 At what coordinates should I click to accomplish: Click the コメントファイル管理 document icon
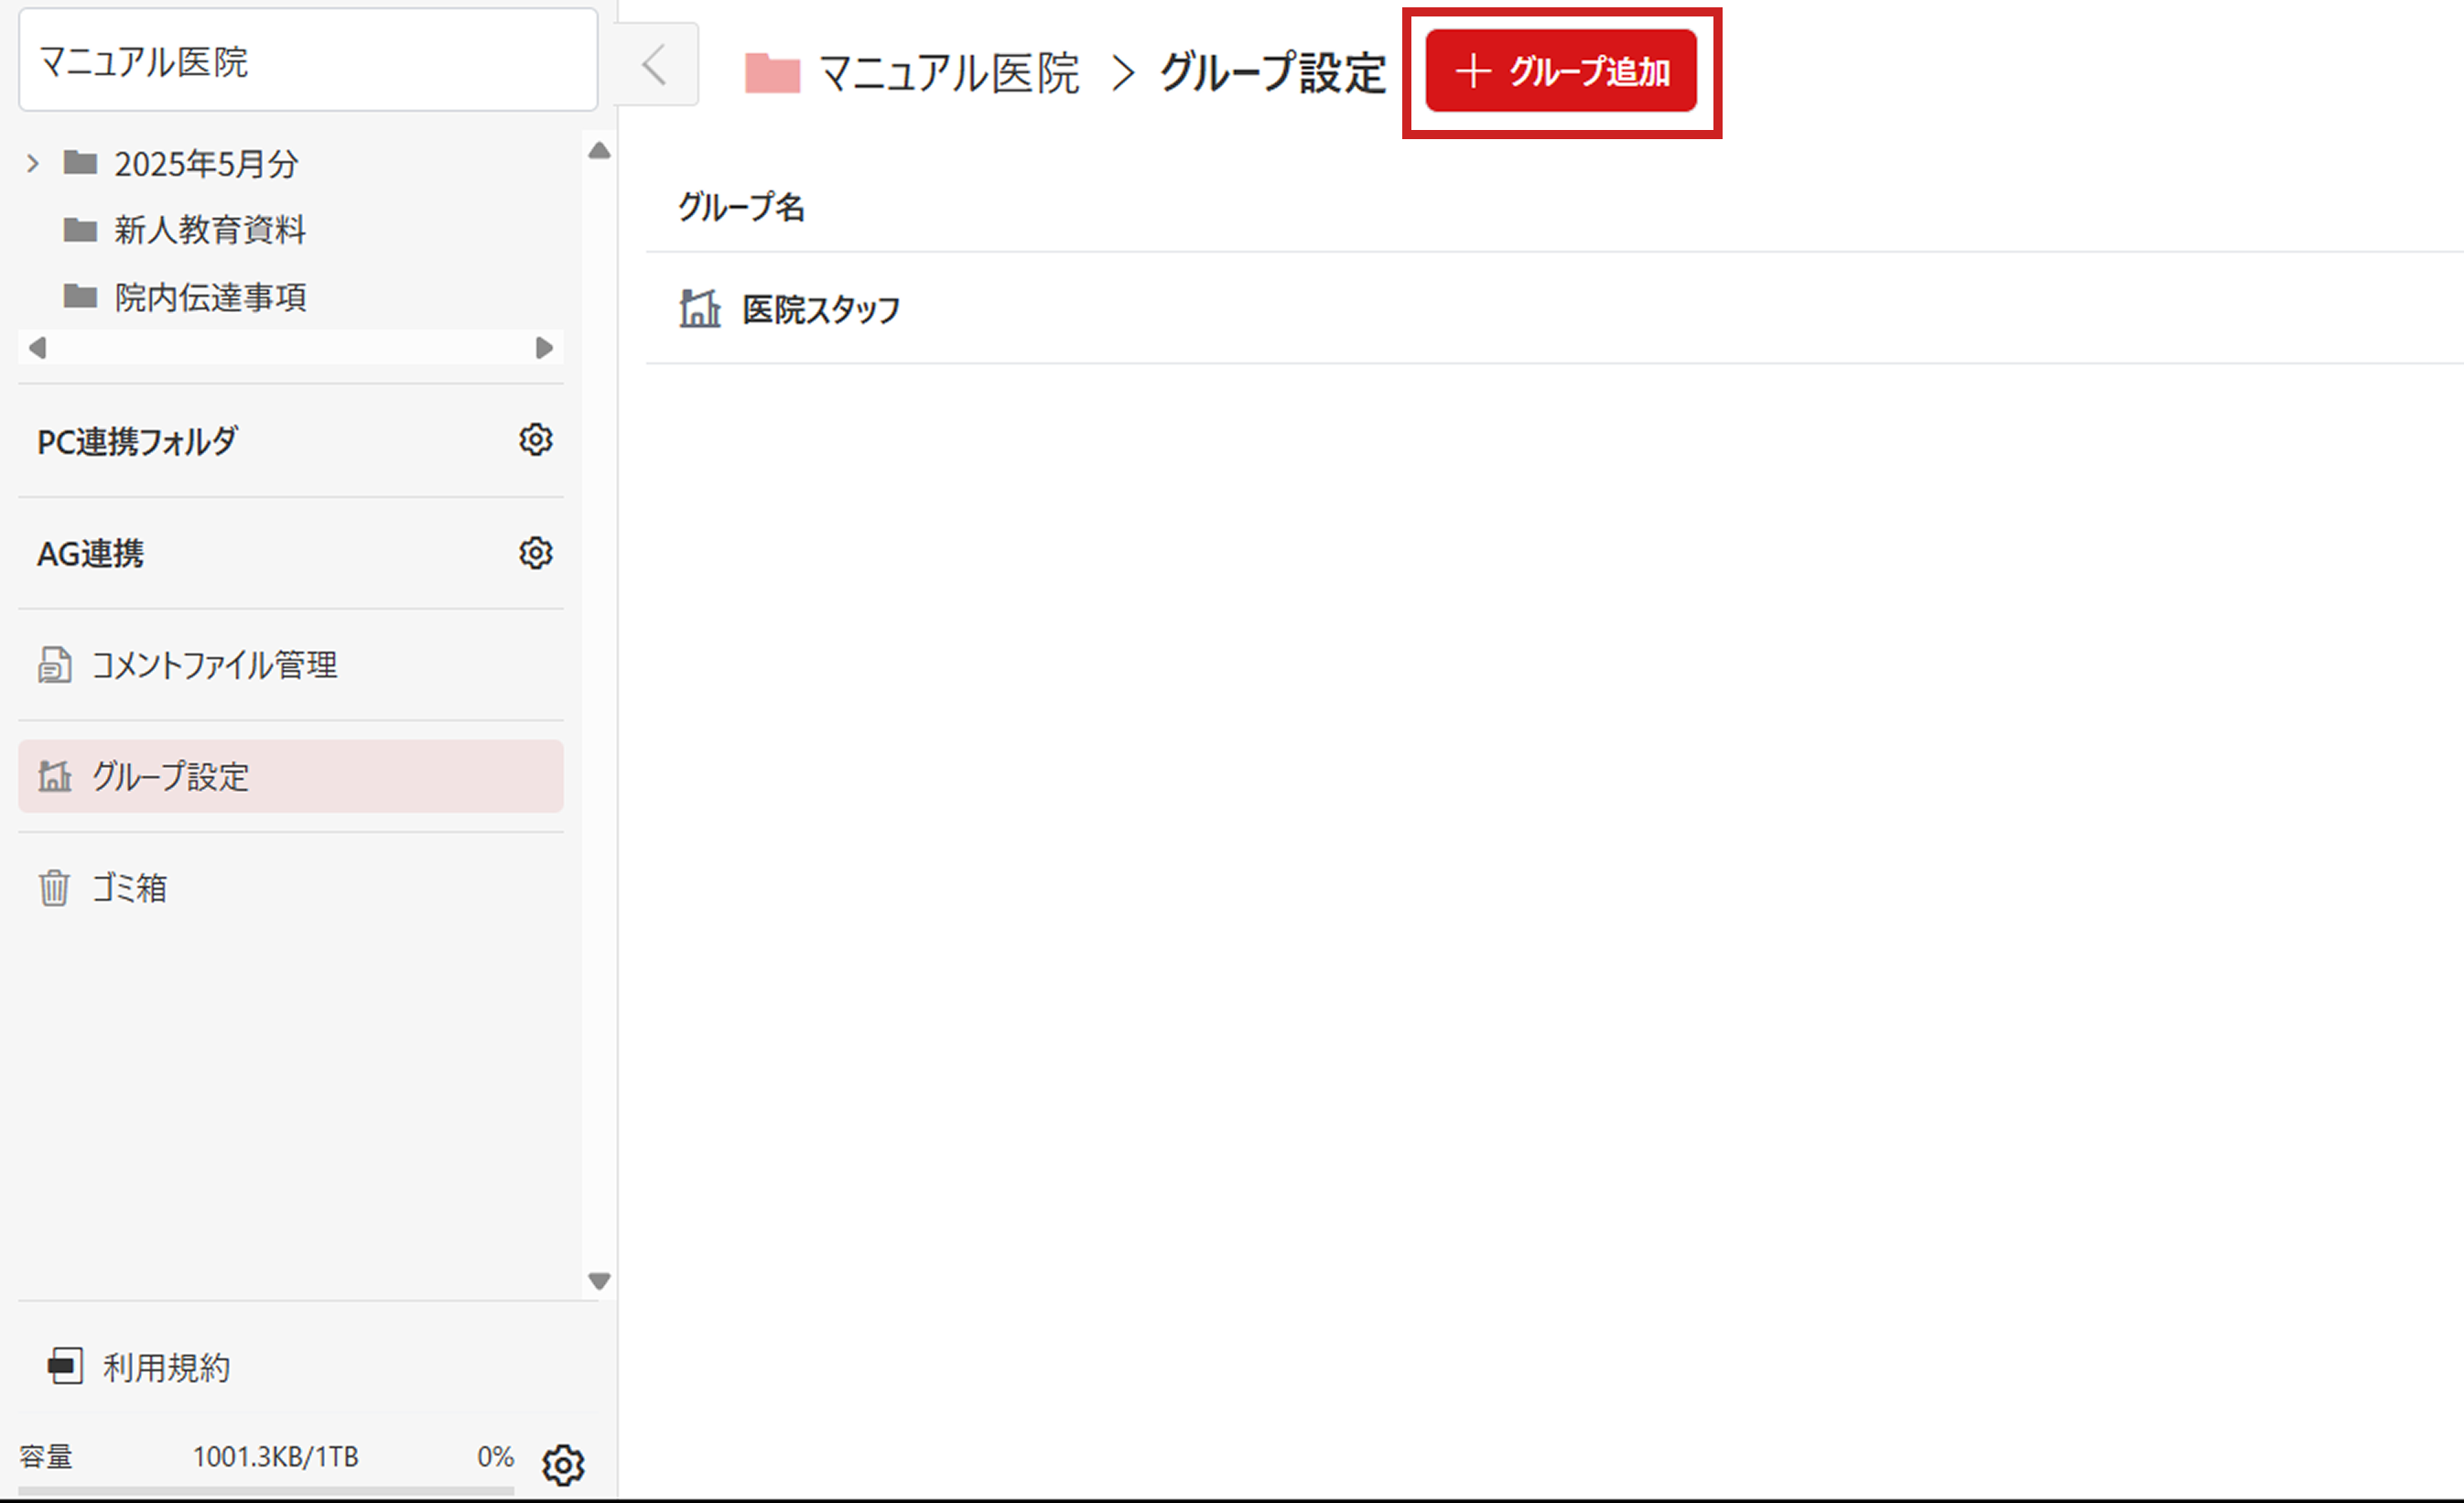pos(55,665)
